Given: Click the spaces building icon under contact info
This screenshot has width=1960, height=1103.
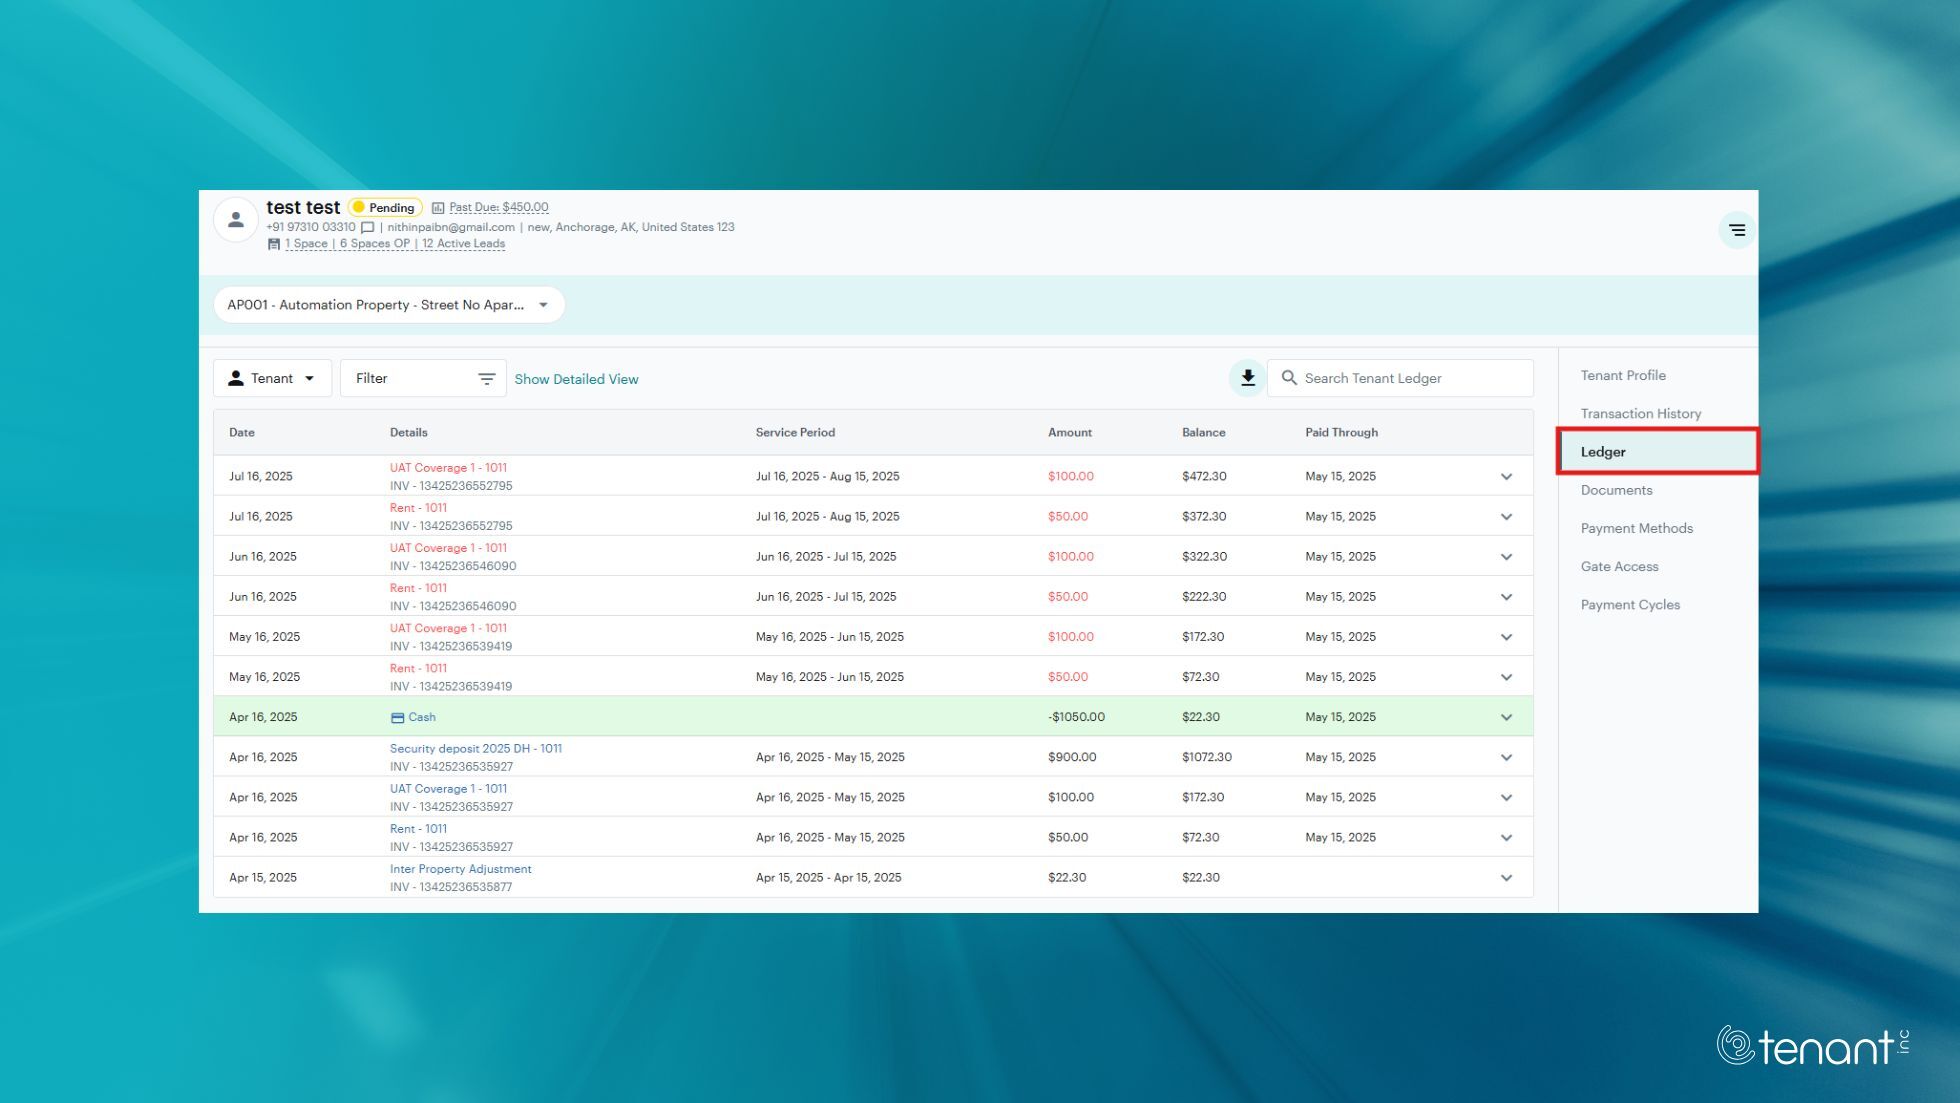Looking at the screenshot, I should coord(274,244).
